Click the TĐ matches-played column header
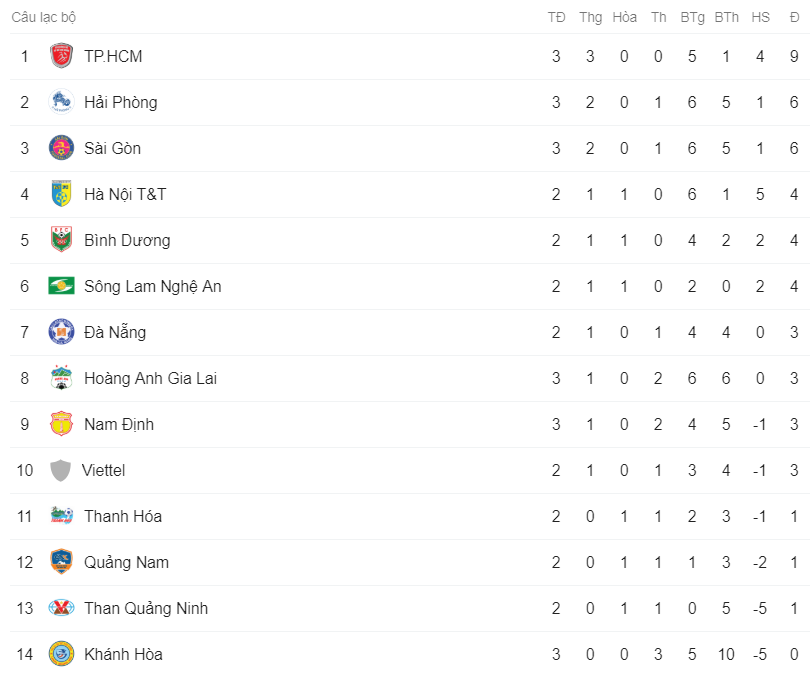810x680 pixels. pos(556,17)
